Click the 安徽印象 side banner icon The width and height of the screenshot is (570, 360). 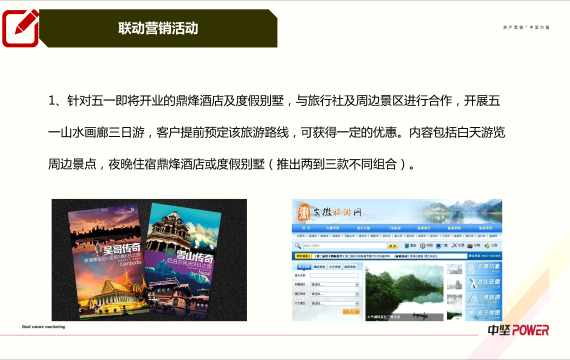click(484, 268)
